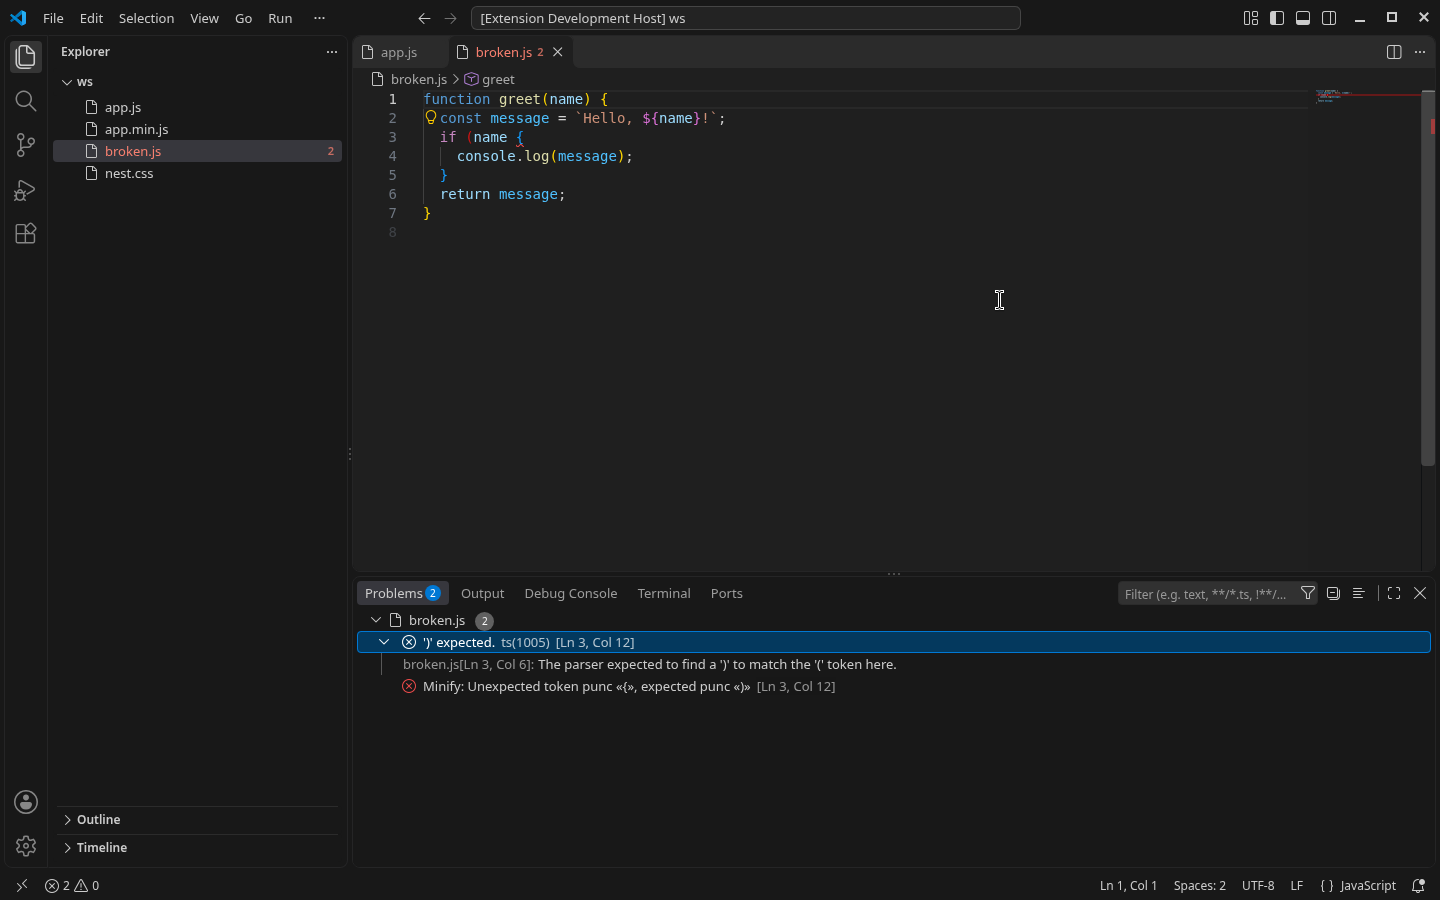The width and height of the screenshot is (1440, 900).
Task: Split the editor to the right
Action: tap(1394, 52)
